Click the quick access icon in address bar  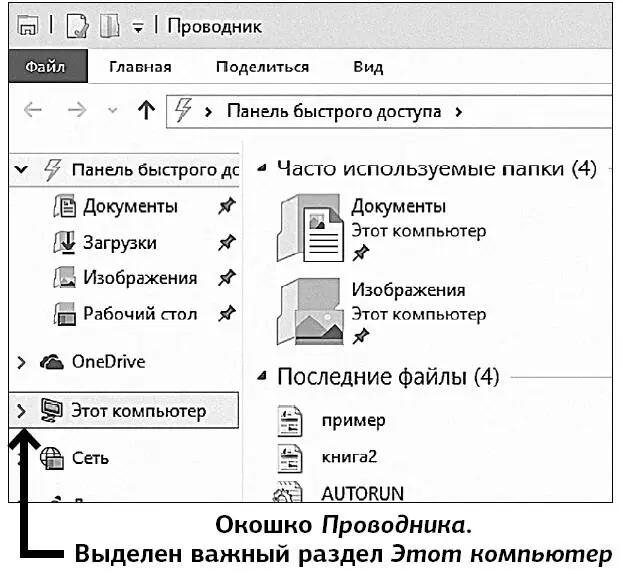point(183,110)
